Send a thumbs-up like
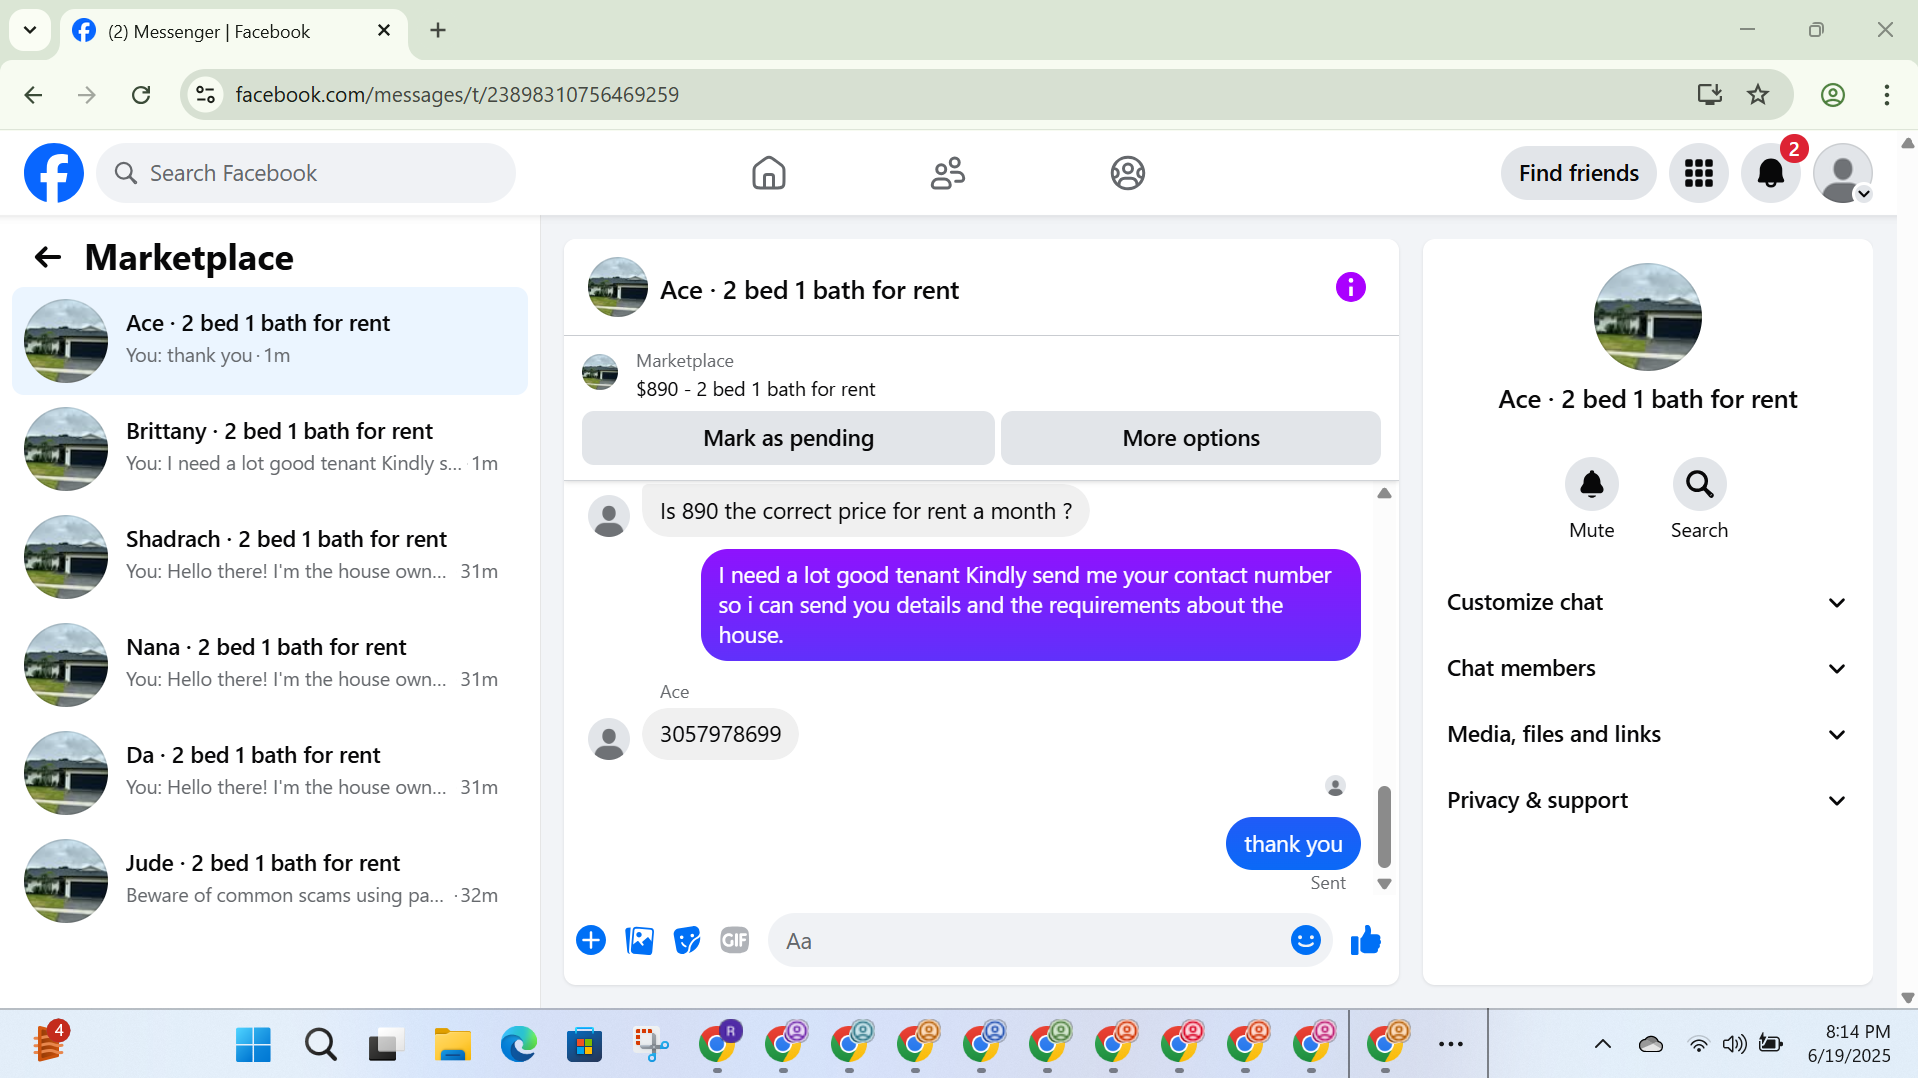This screenshot has height=1078, width=1918. click(1365, 940)
